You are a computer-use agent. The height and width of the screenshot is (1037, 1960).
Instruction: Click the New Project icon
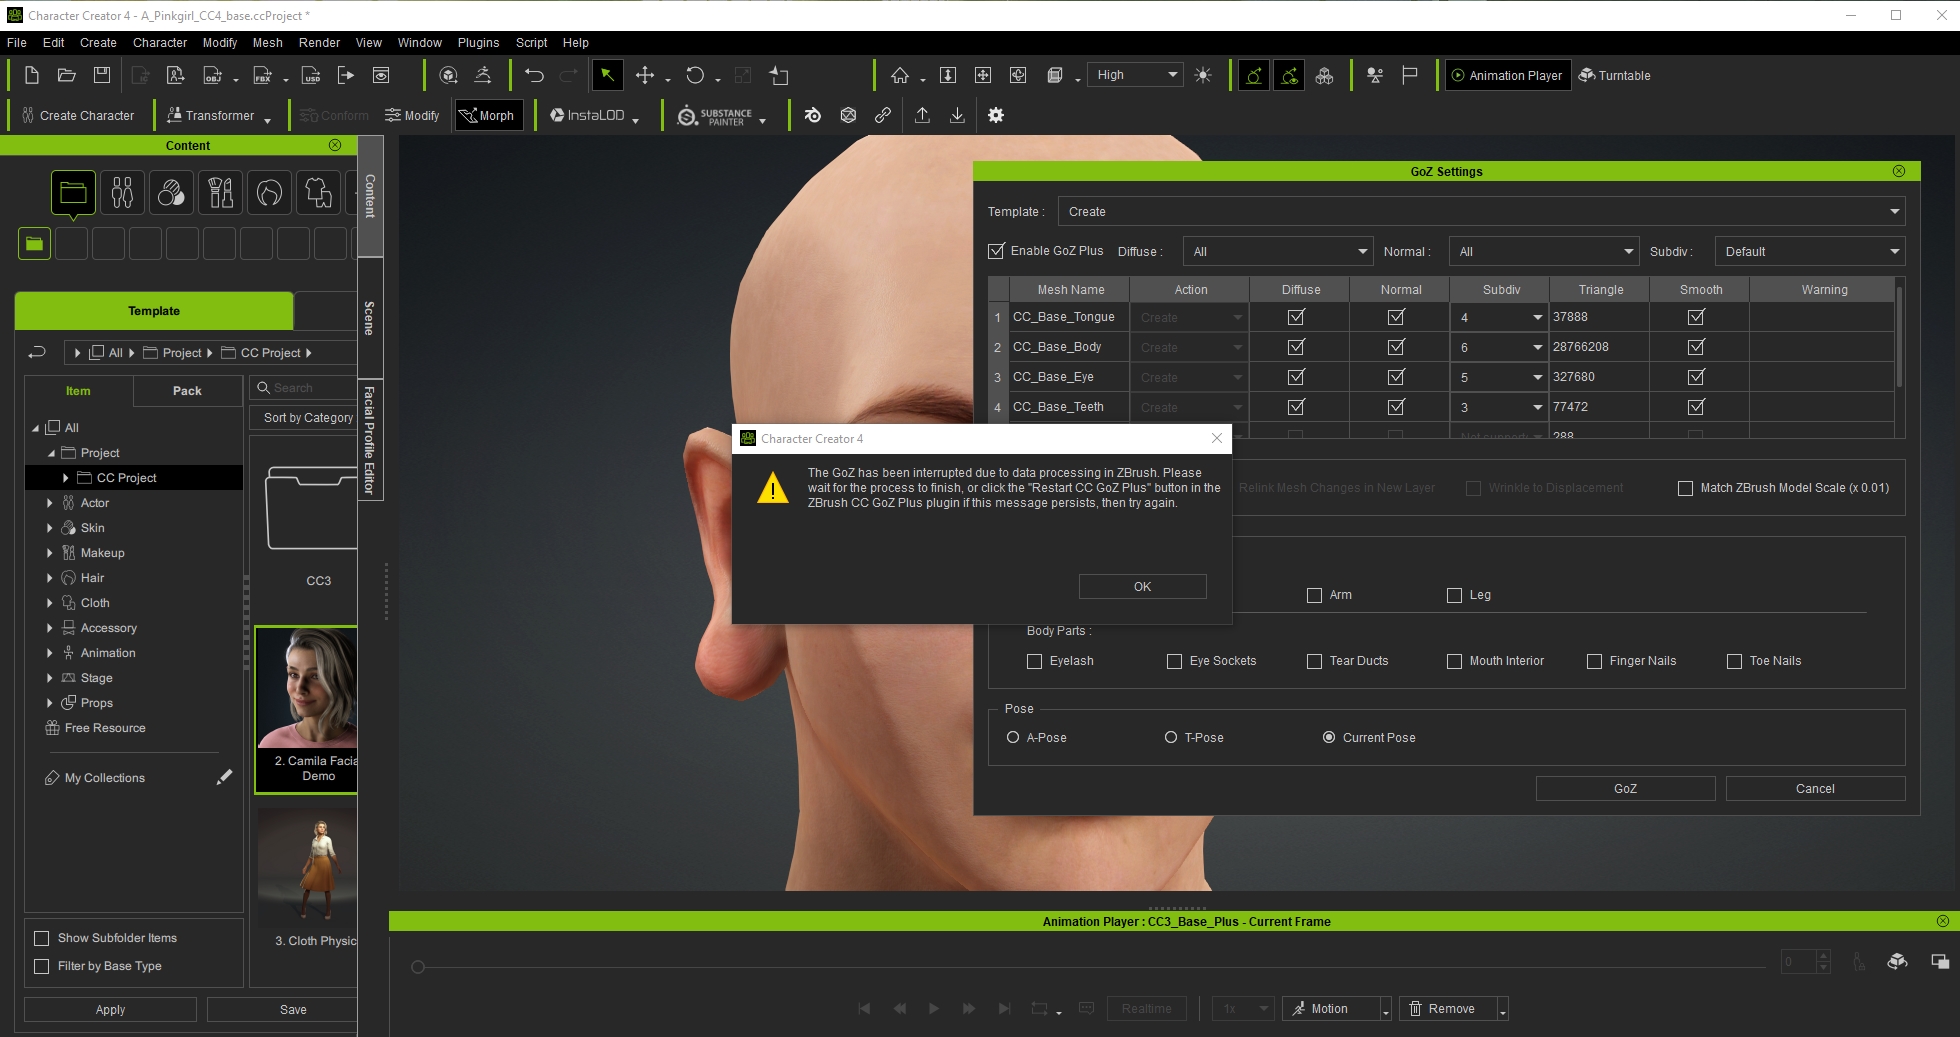[31, 75]
